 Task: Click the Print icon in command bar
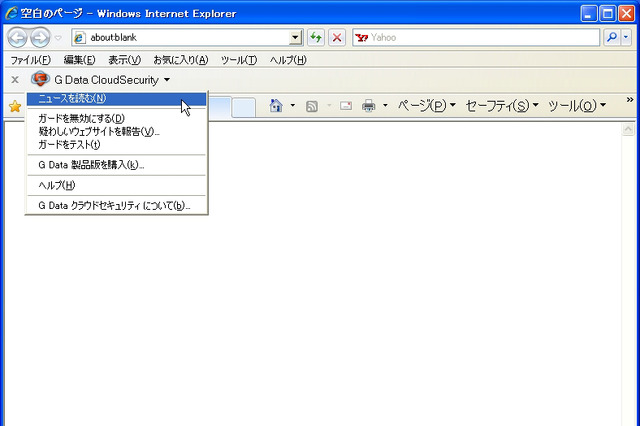pyautogui.click(x=368, y=106)
